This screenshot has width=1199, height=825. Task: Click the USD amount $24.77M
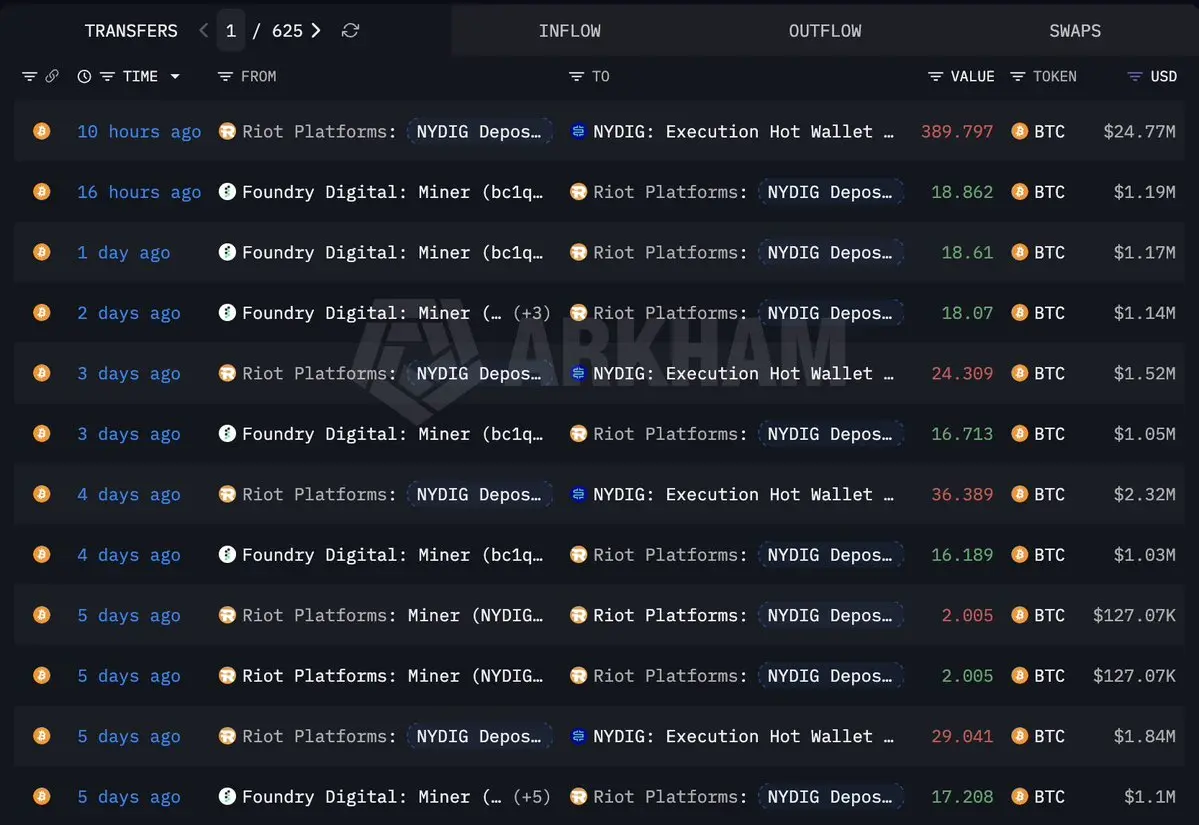pyautogui.click(x=1139, y=132)
